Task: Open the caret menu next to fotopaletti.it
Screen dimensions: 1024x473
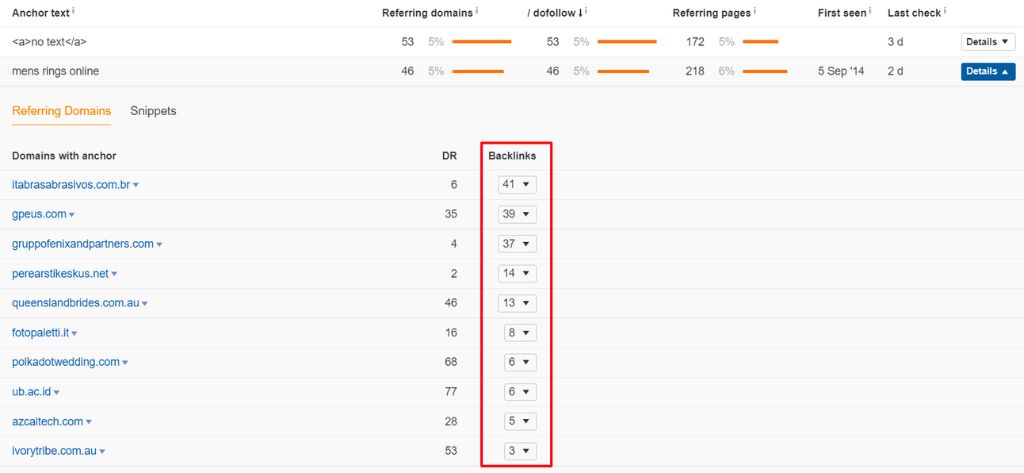Action: click(x=75, y=333)
